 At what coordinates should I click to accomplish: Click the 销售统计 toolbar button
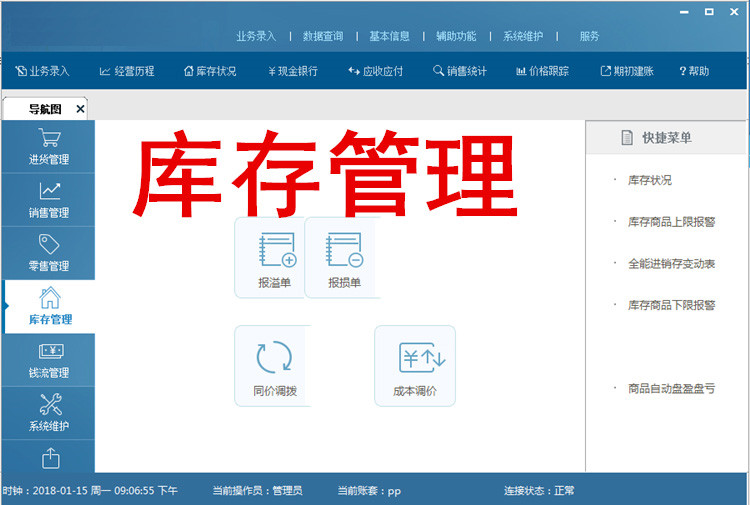(459, 71)
